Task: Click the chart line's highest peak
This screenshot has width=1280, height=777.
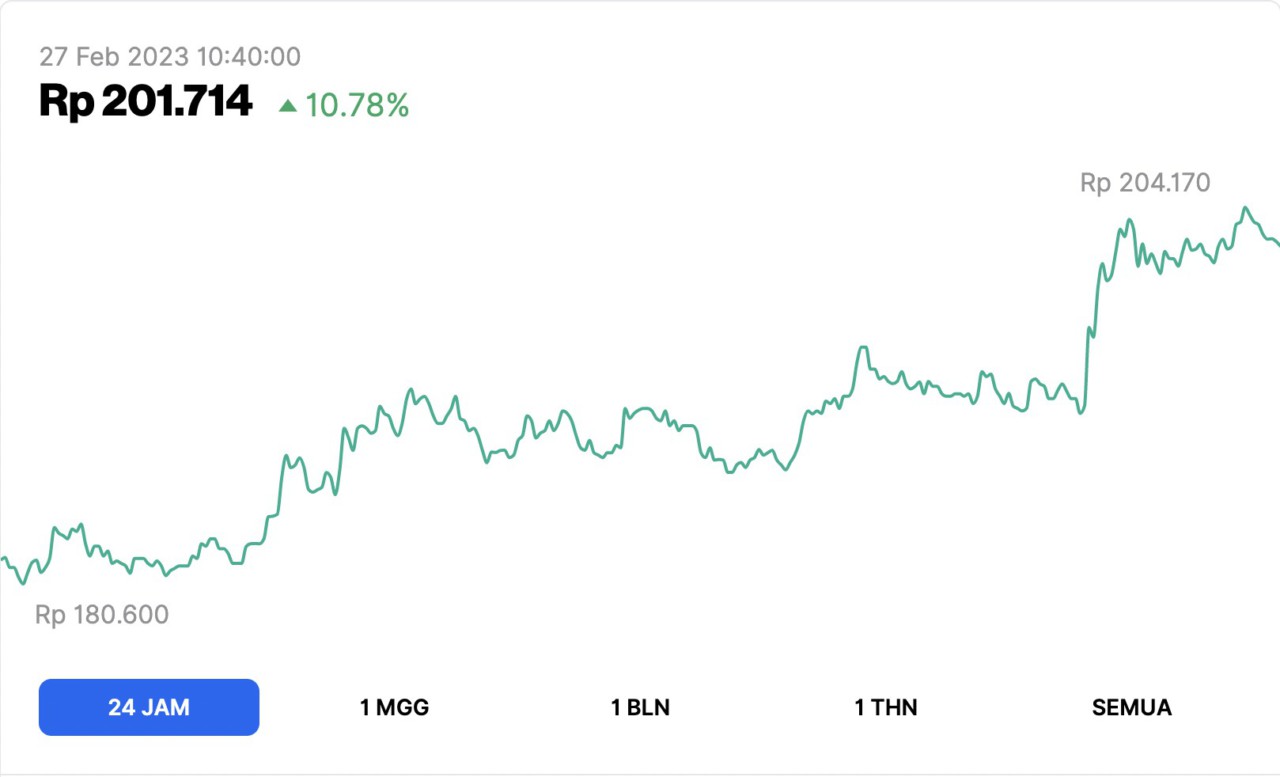Action: coord(1245,208)
